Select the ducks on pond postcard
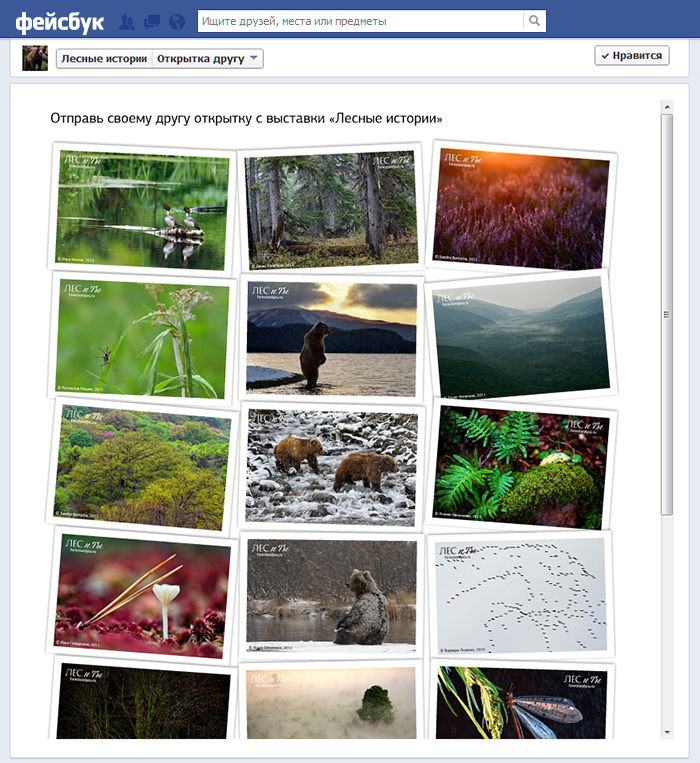700x763 pixels. pos(143,209)
